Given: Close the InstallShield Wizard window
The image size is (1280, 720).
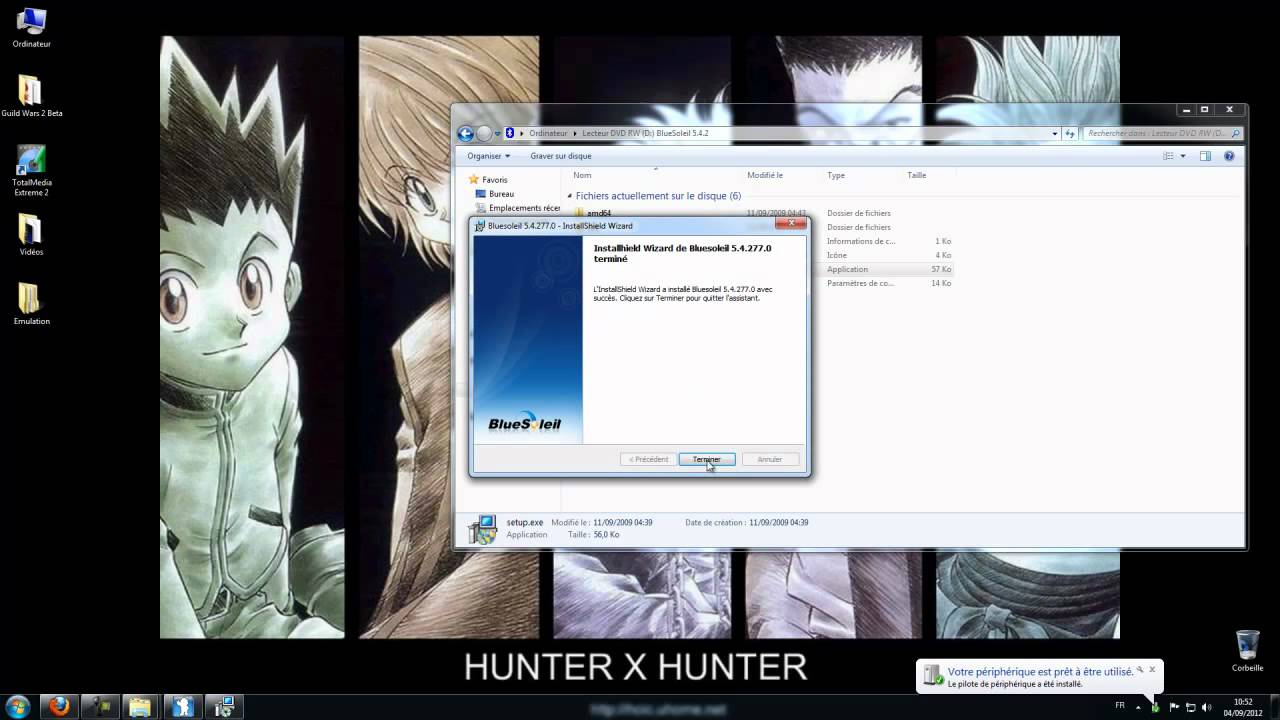Looking at the screenshot, I should 791,223.
